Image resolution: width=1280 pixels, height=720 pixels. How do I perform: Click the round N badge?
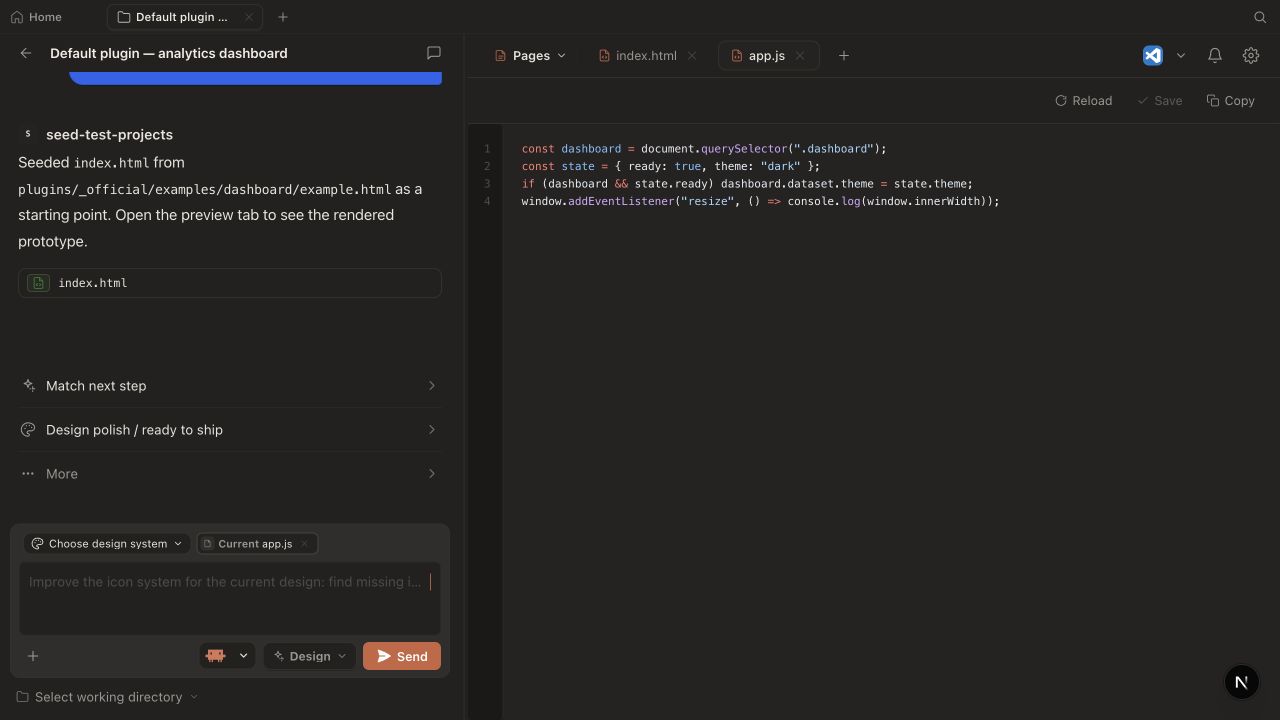point(1241,682)
